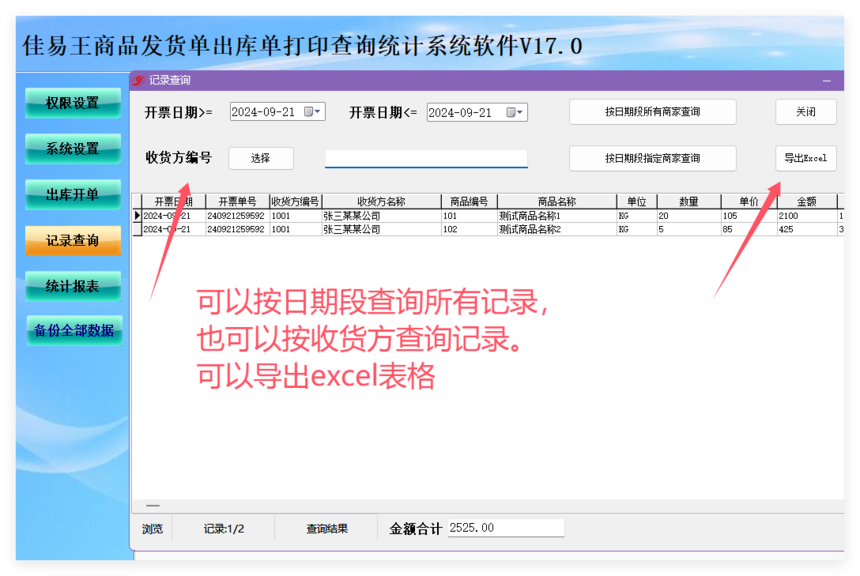Focus the 收货方编号 text input field
The height and width of the screenshot is (576, 860).
(426, 159)
